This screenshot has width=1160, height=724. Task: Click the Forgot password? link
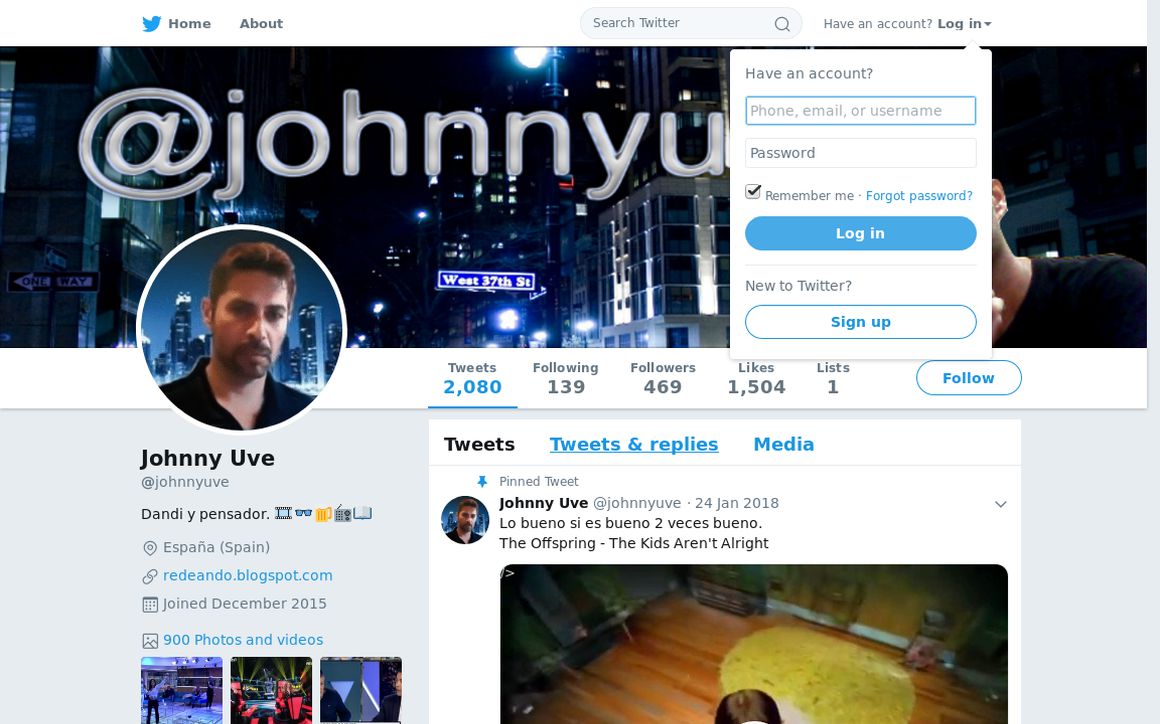919,196
